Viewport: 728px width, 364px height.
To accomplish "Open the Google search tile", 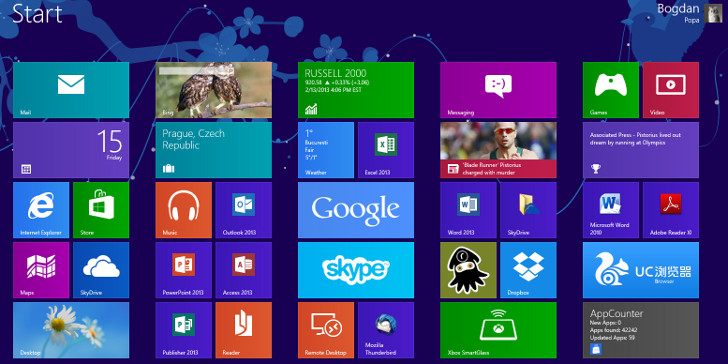I will (x=356, y=210).
